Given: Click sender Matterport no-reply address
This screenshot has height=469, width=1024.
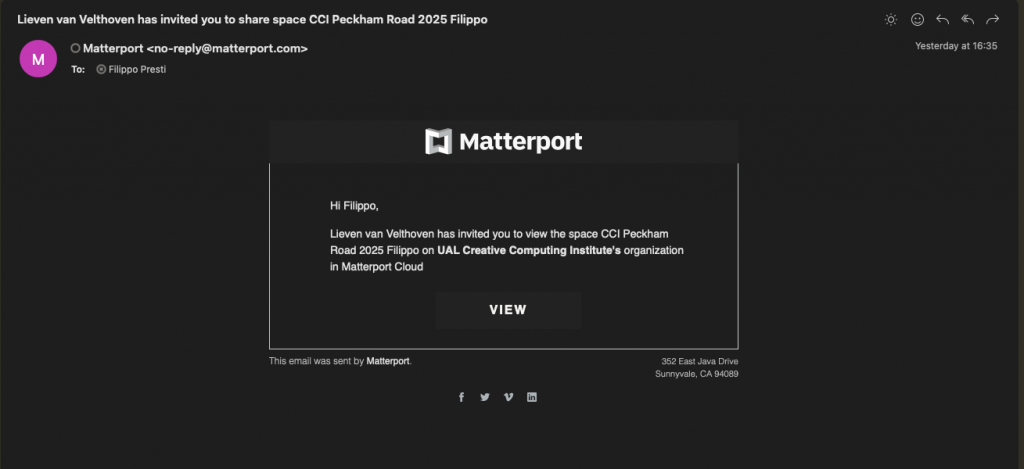Looking at the screenshot, I should coord(195,48).
